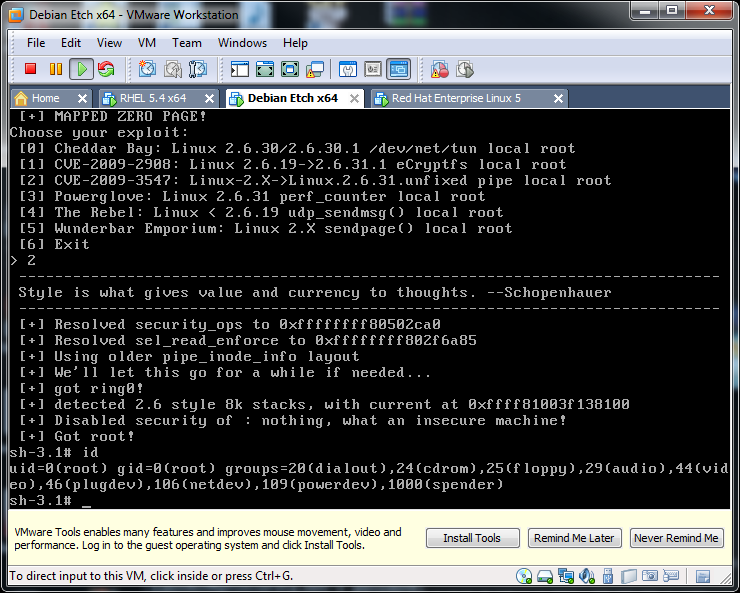Viewport: 740px width, 593px height.
Task: Click the grey drive device status icon
Action: pos(629,576)
